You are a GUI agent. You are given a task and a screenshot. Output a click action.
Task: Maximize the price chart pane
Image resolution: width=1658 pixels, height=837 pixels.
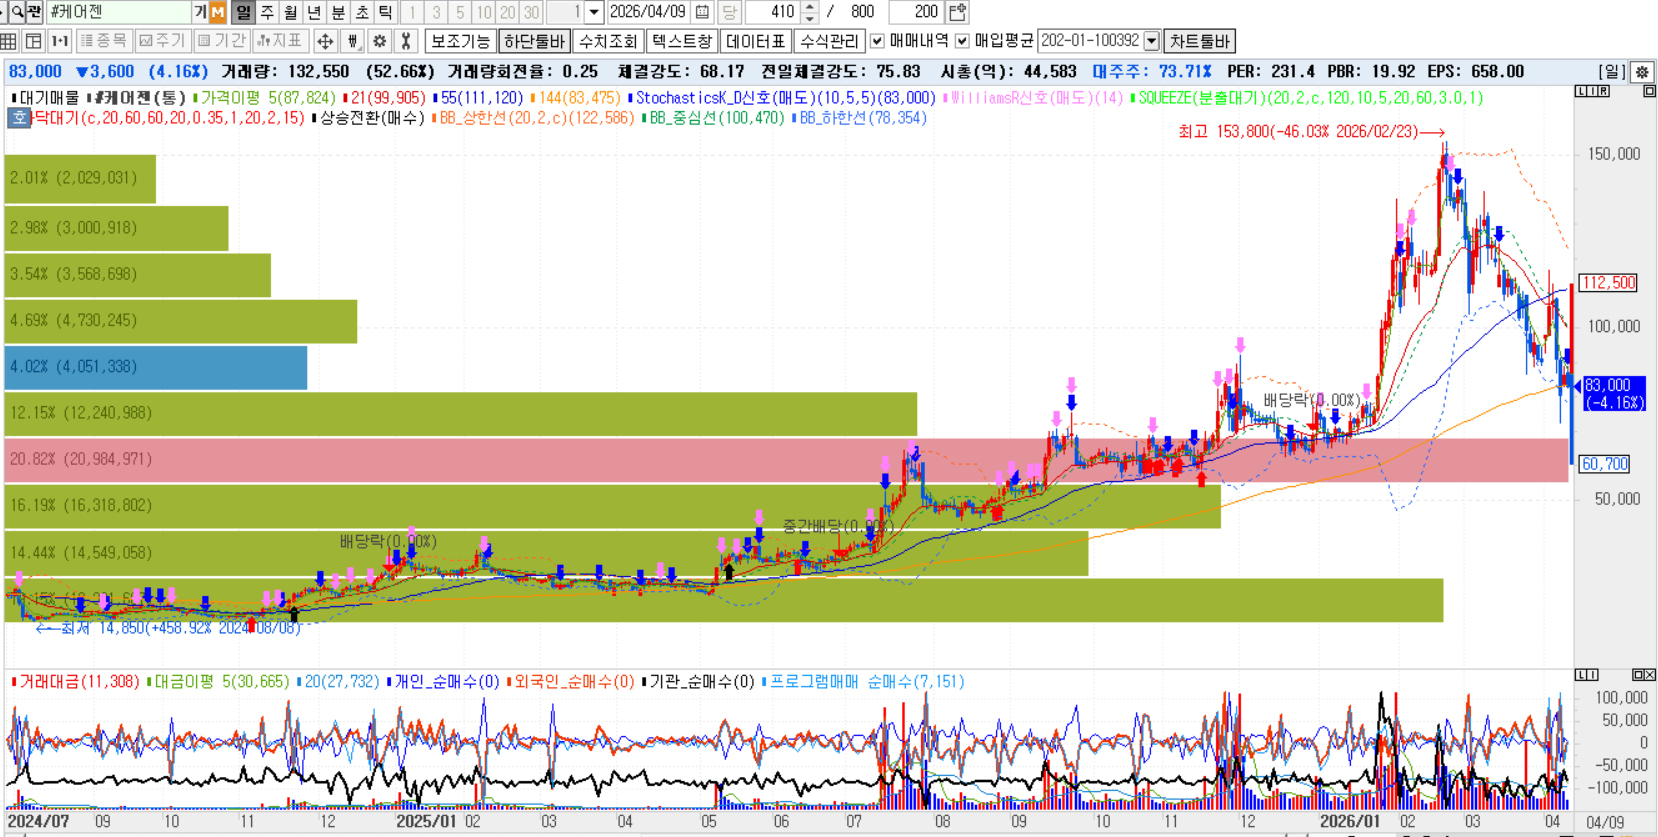pyautogui.click(x=1649, y=91)
